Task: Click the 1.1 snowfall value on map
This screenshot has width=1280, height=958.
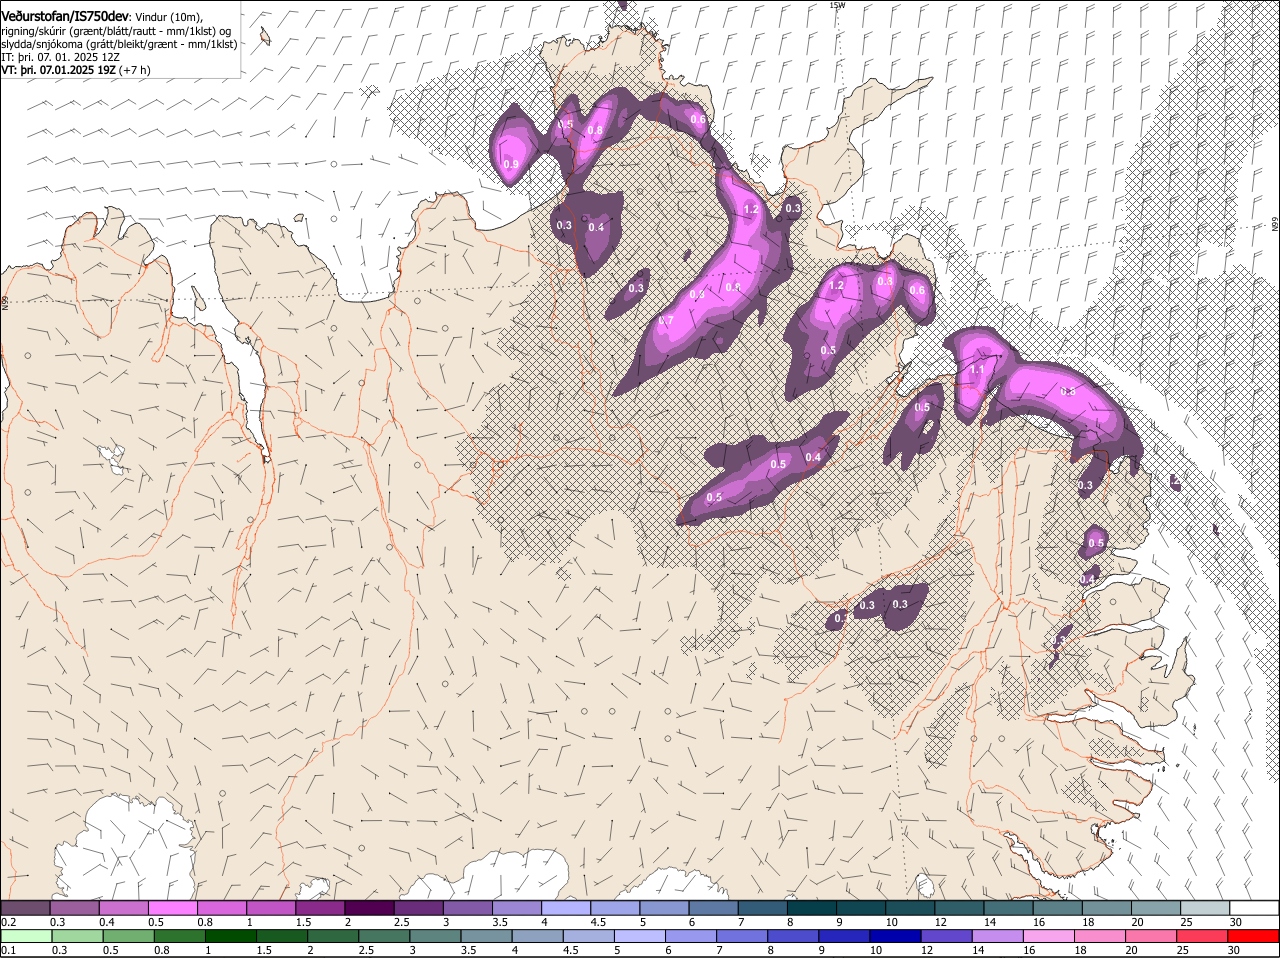Action: pyautogui.click(x=977, y=370)
